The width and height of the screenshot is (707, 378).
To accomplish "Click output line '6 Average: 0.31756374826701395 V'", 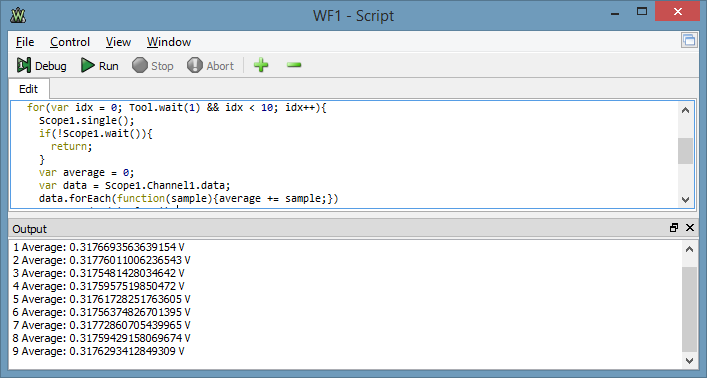I will [x=101, y=312].
